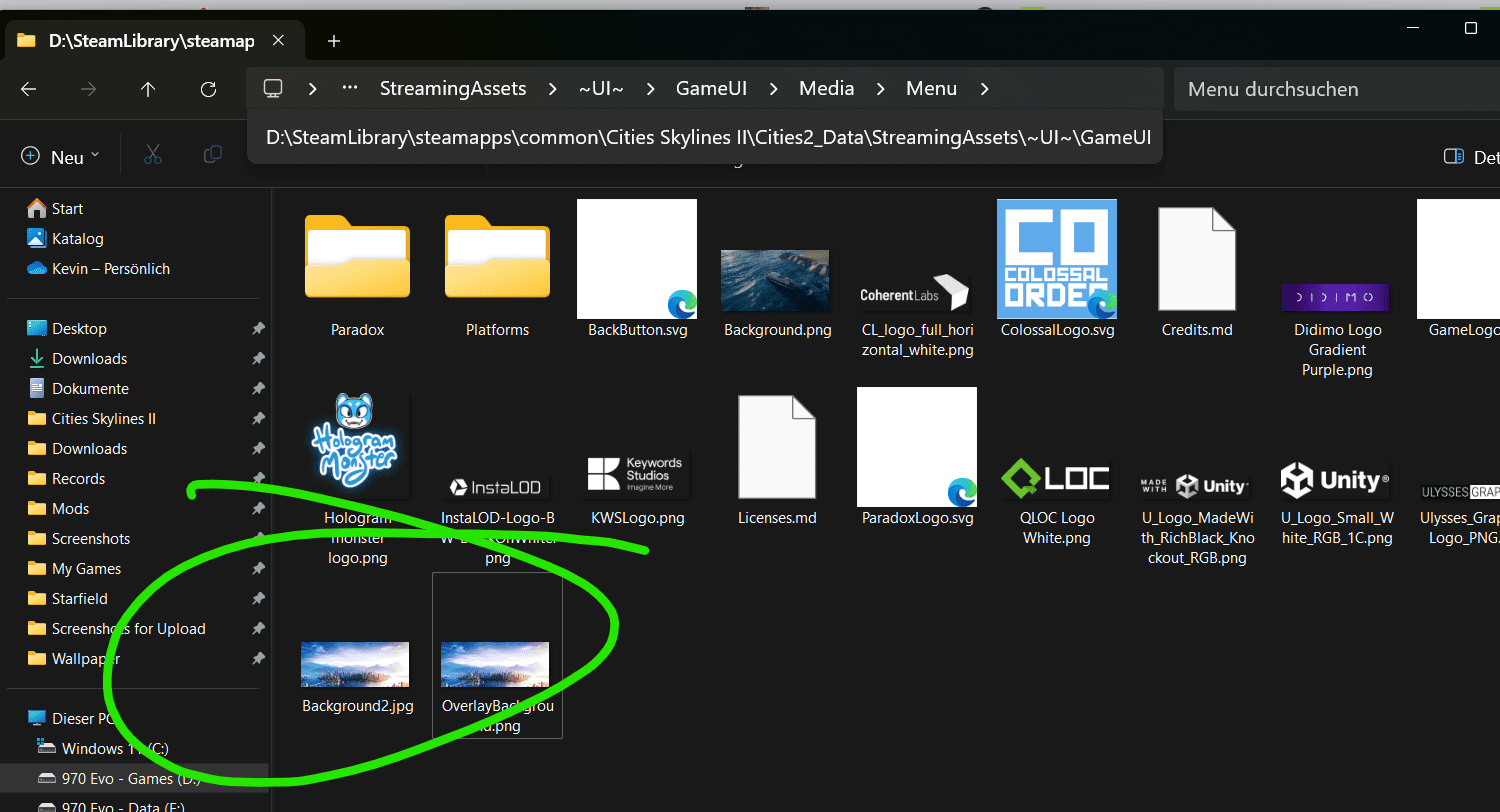Select the Licenses.md file

[x=777, y=460]
